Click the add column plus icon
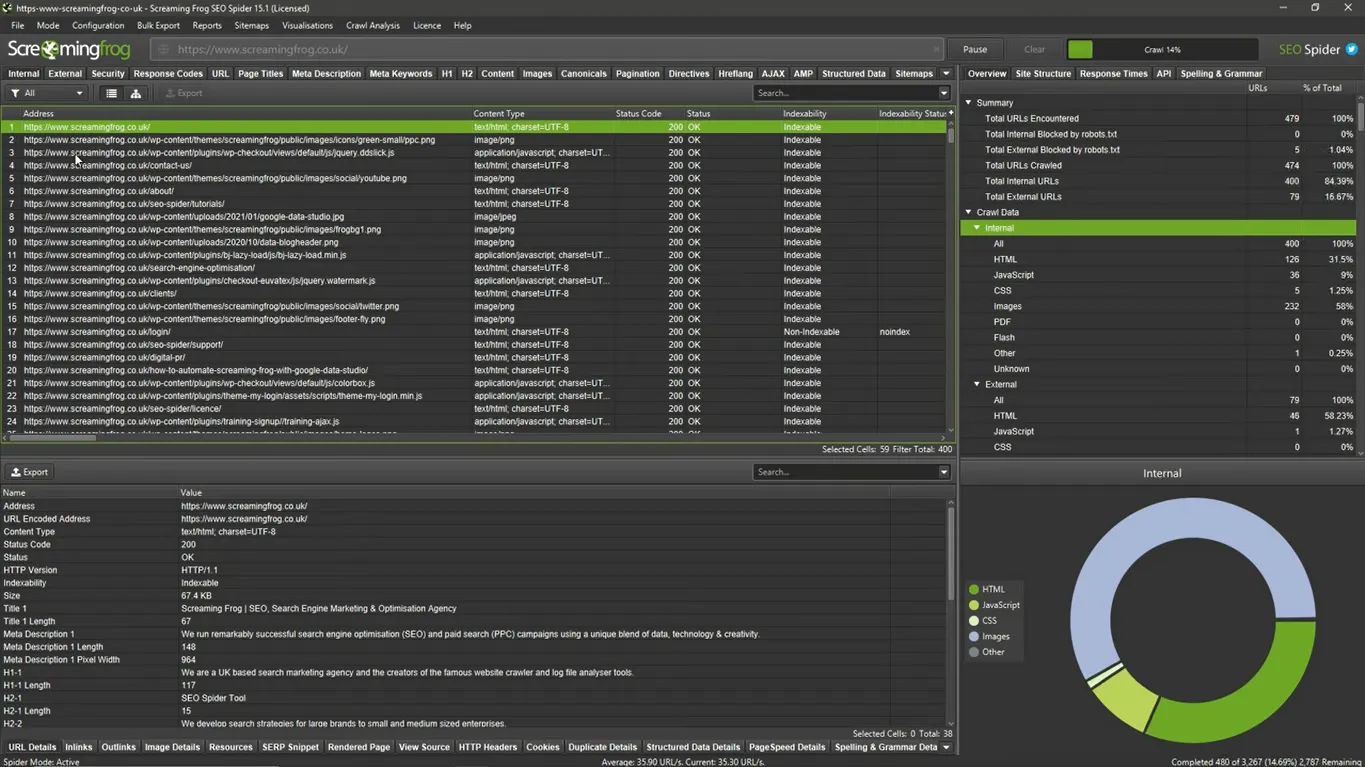1365x767 pixels. click(950, 113)
